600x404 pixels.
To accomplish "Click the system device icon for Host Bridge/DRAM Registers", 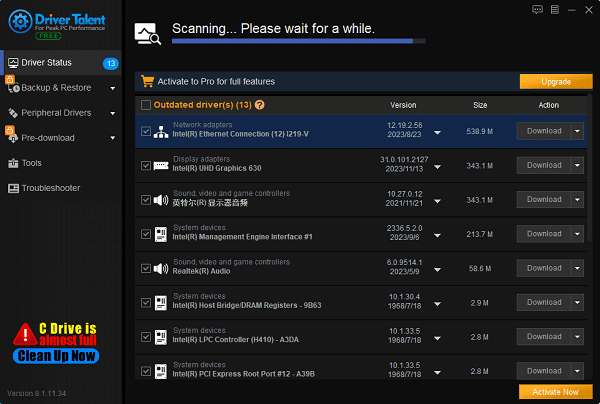I will pyautogui.click(x=161, y=303).
